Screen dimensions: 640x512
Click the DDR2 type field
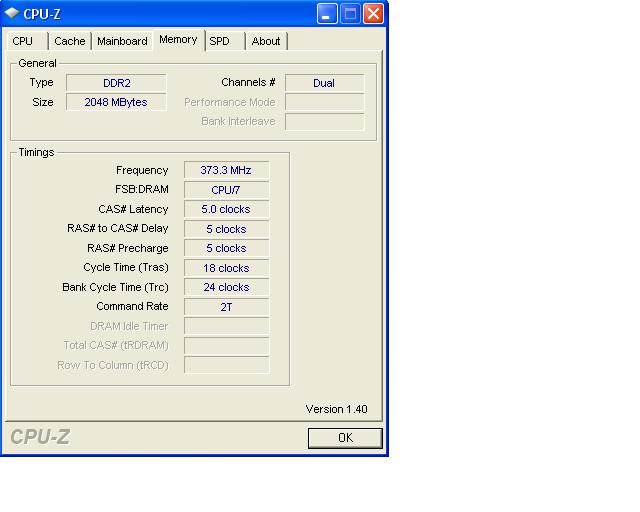(x=116, y=83)
